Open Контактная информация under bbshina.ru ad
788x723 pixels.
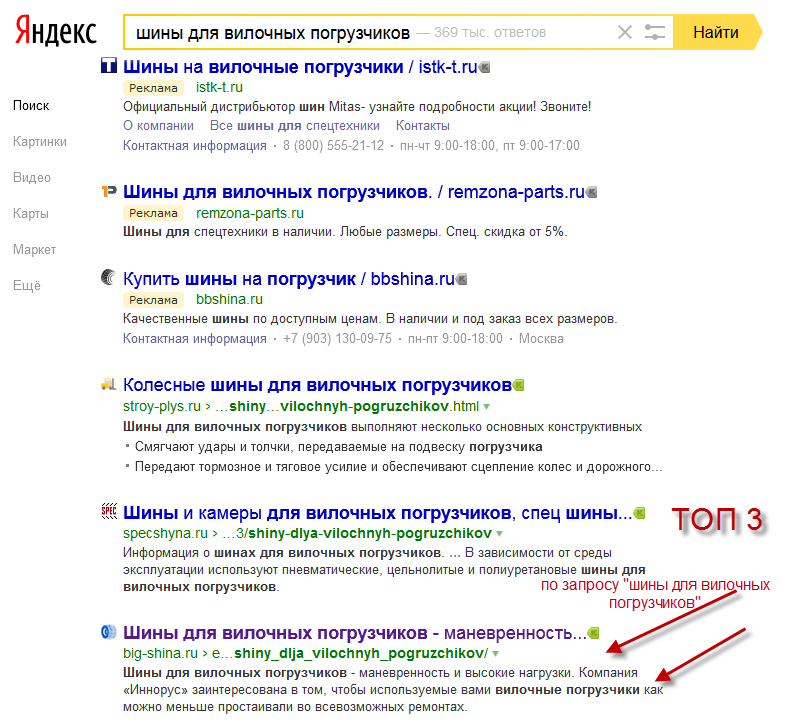195,339
